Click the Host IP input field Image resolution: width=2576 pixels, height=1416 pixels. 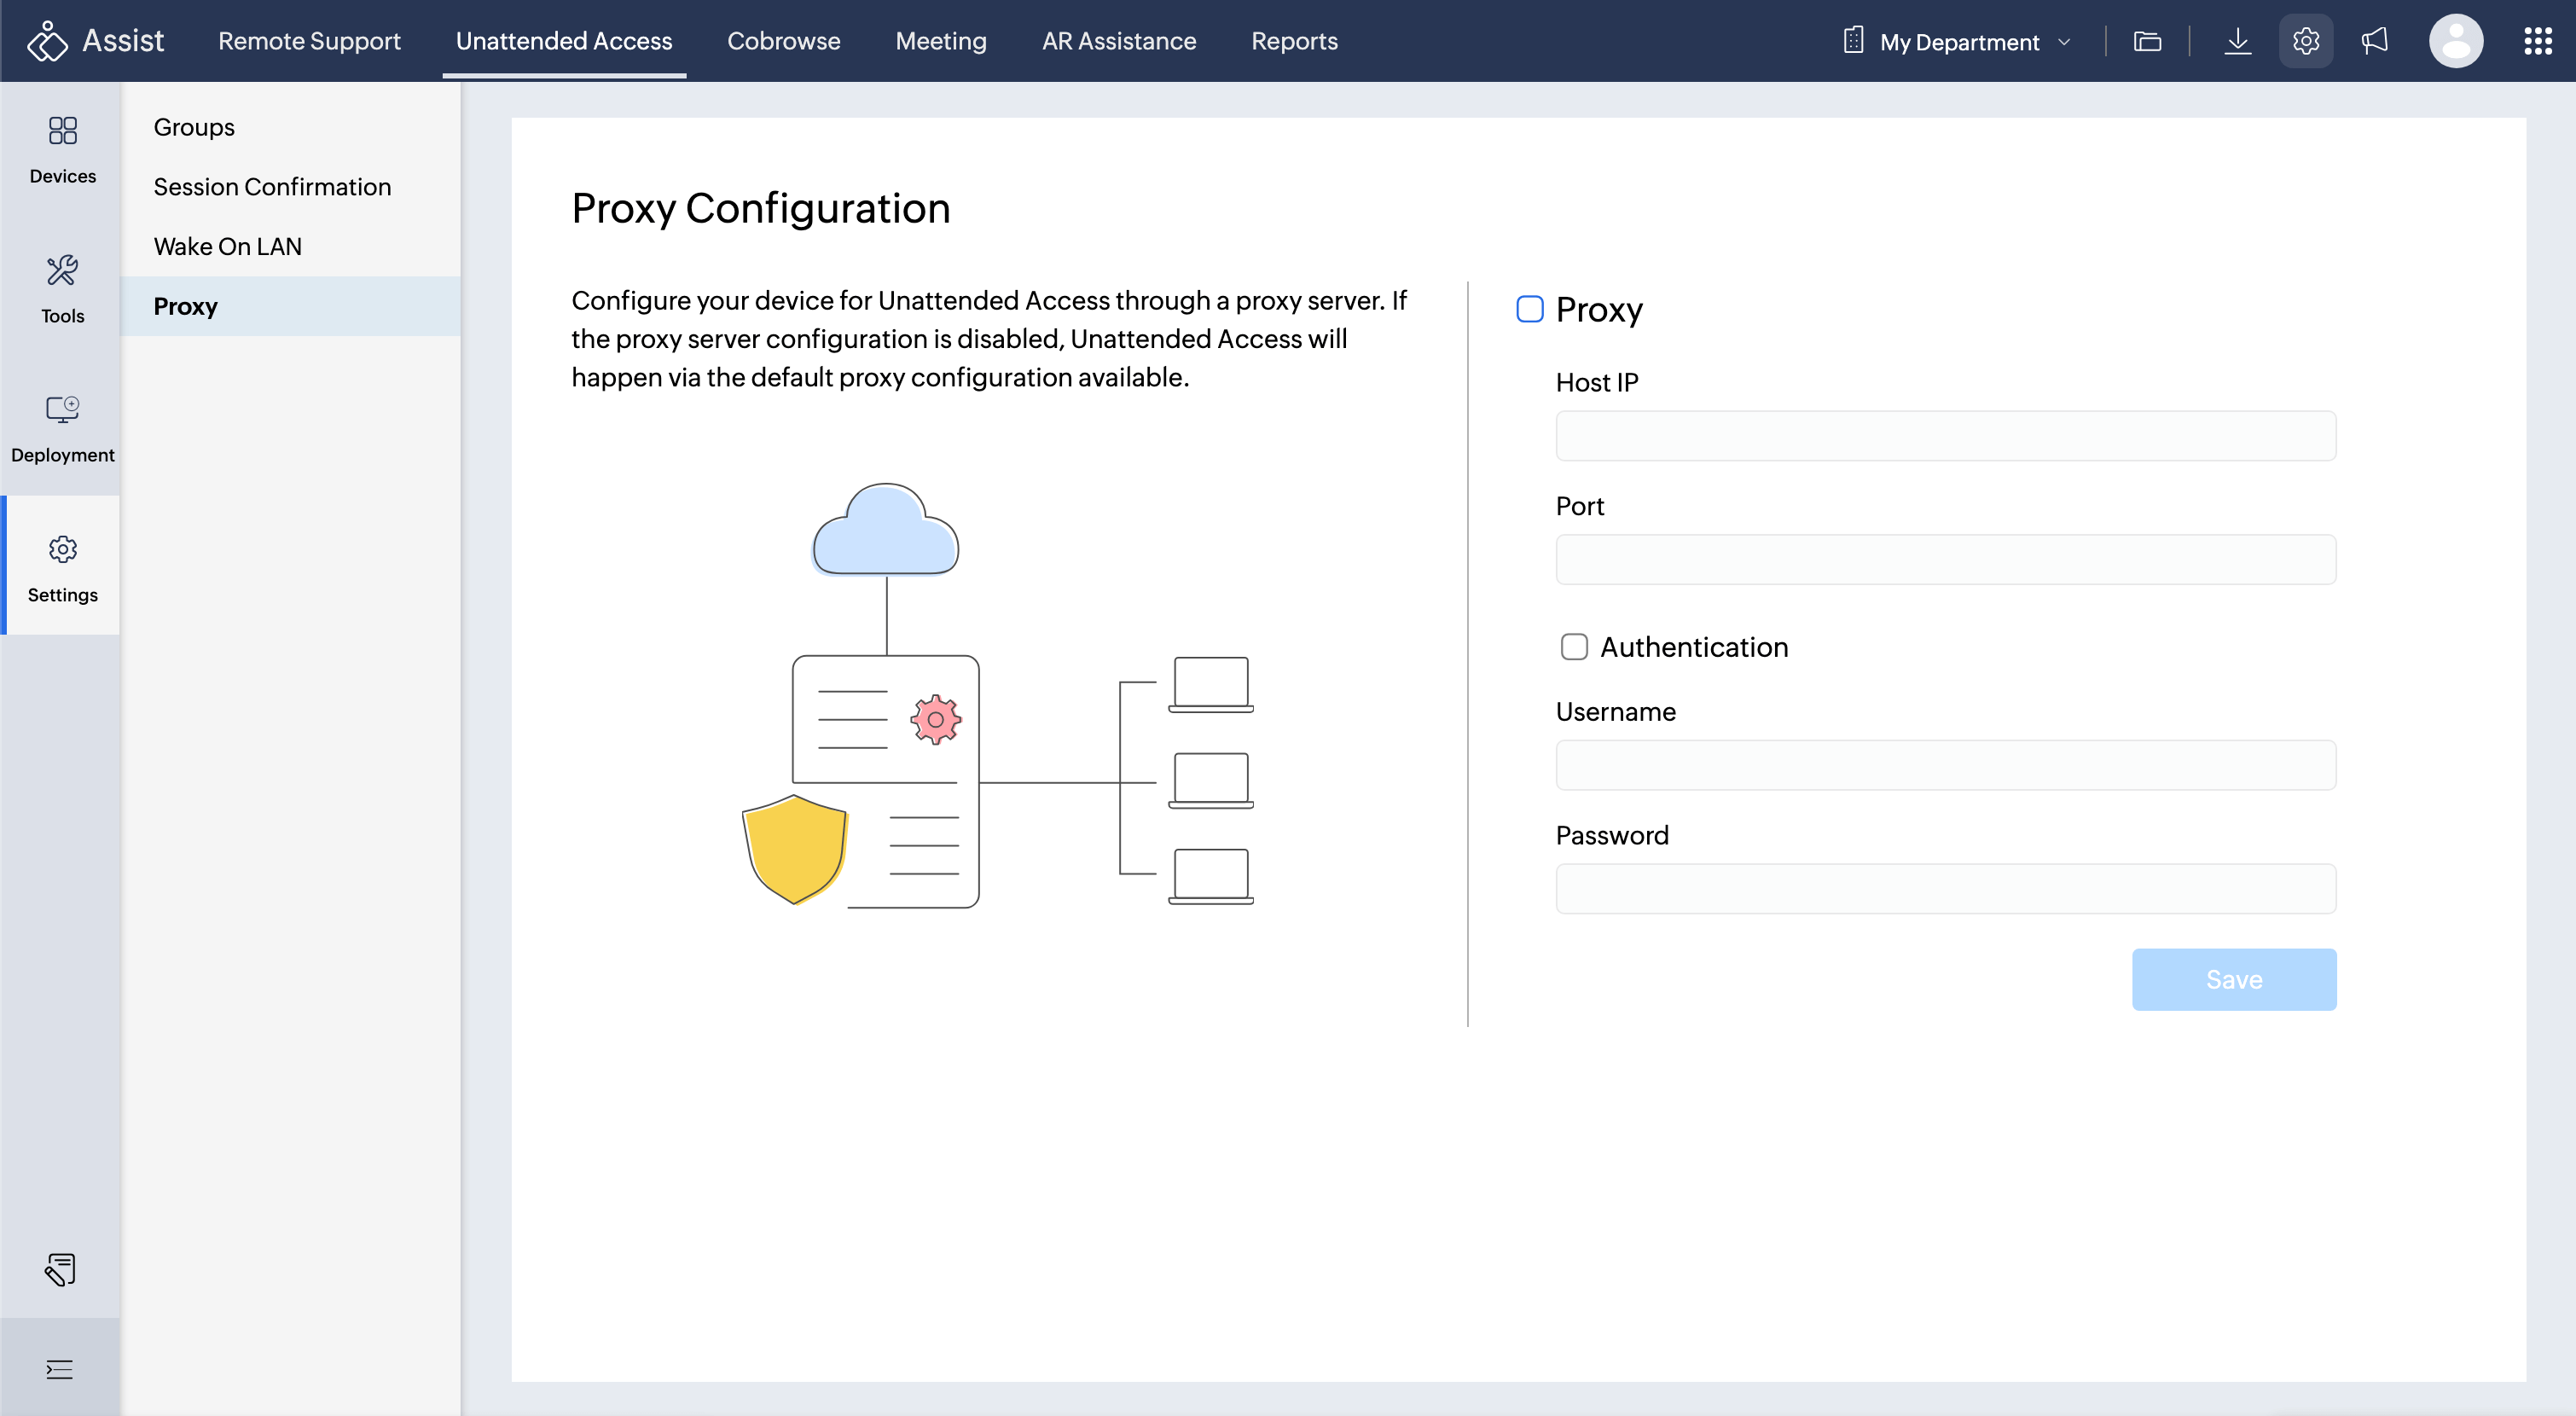point(1945,436)
